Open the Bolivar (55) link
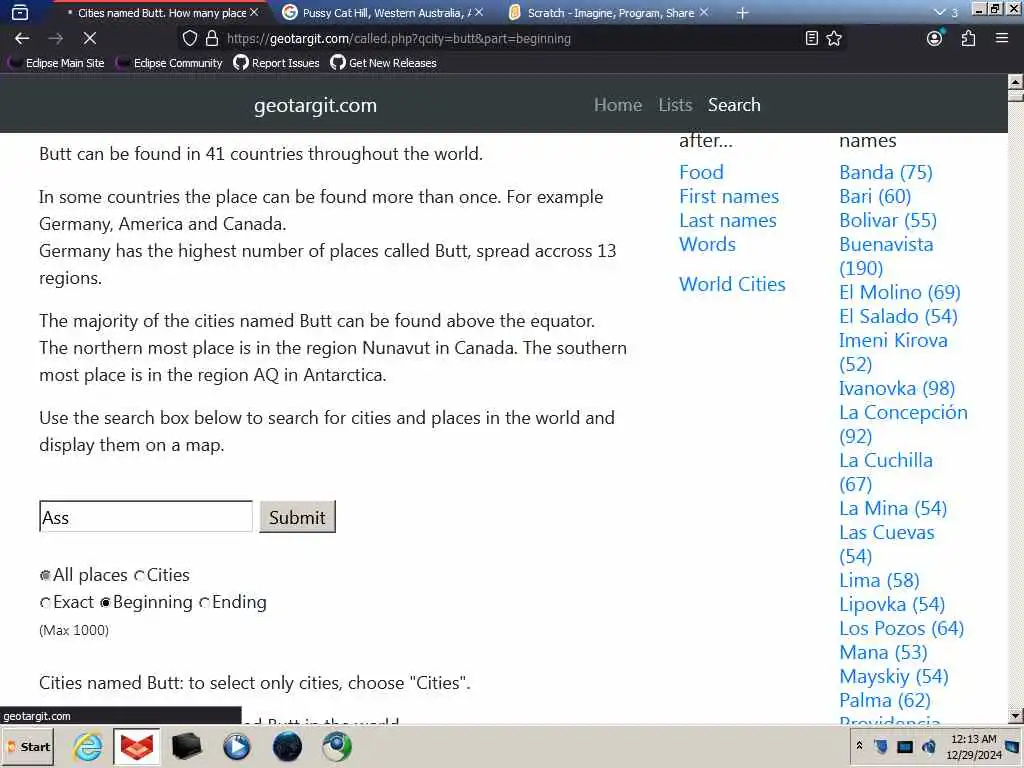 click(888, 220)
